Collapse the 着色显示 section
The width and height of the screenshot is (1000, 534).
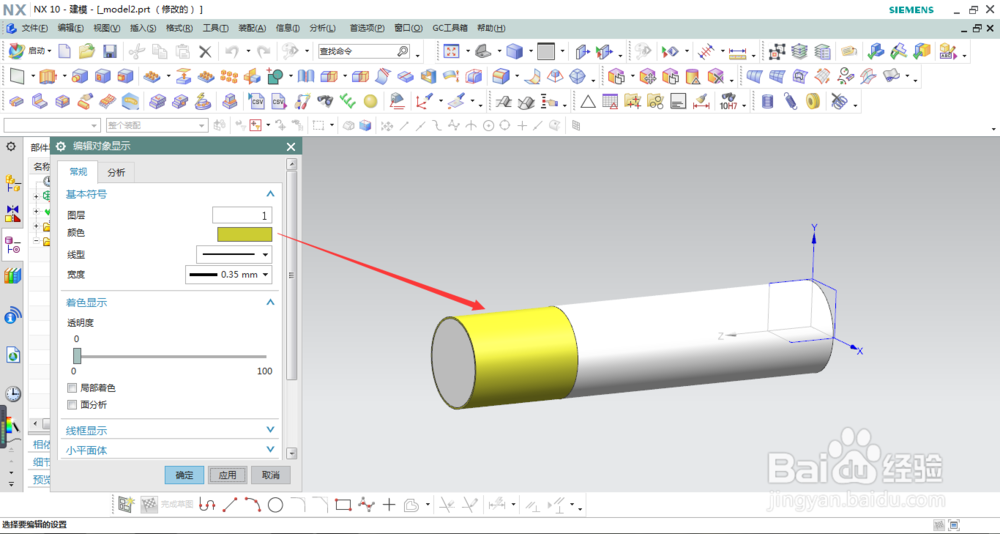pyautogui.click(x=270, y=302)
